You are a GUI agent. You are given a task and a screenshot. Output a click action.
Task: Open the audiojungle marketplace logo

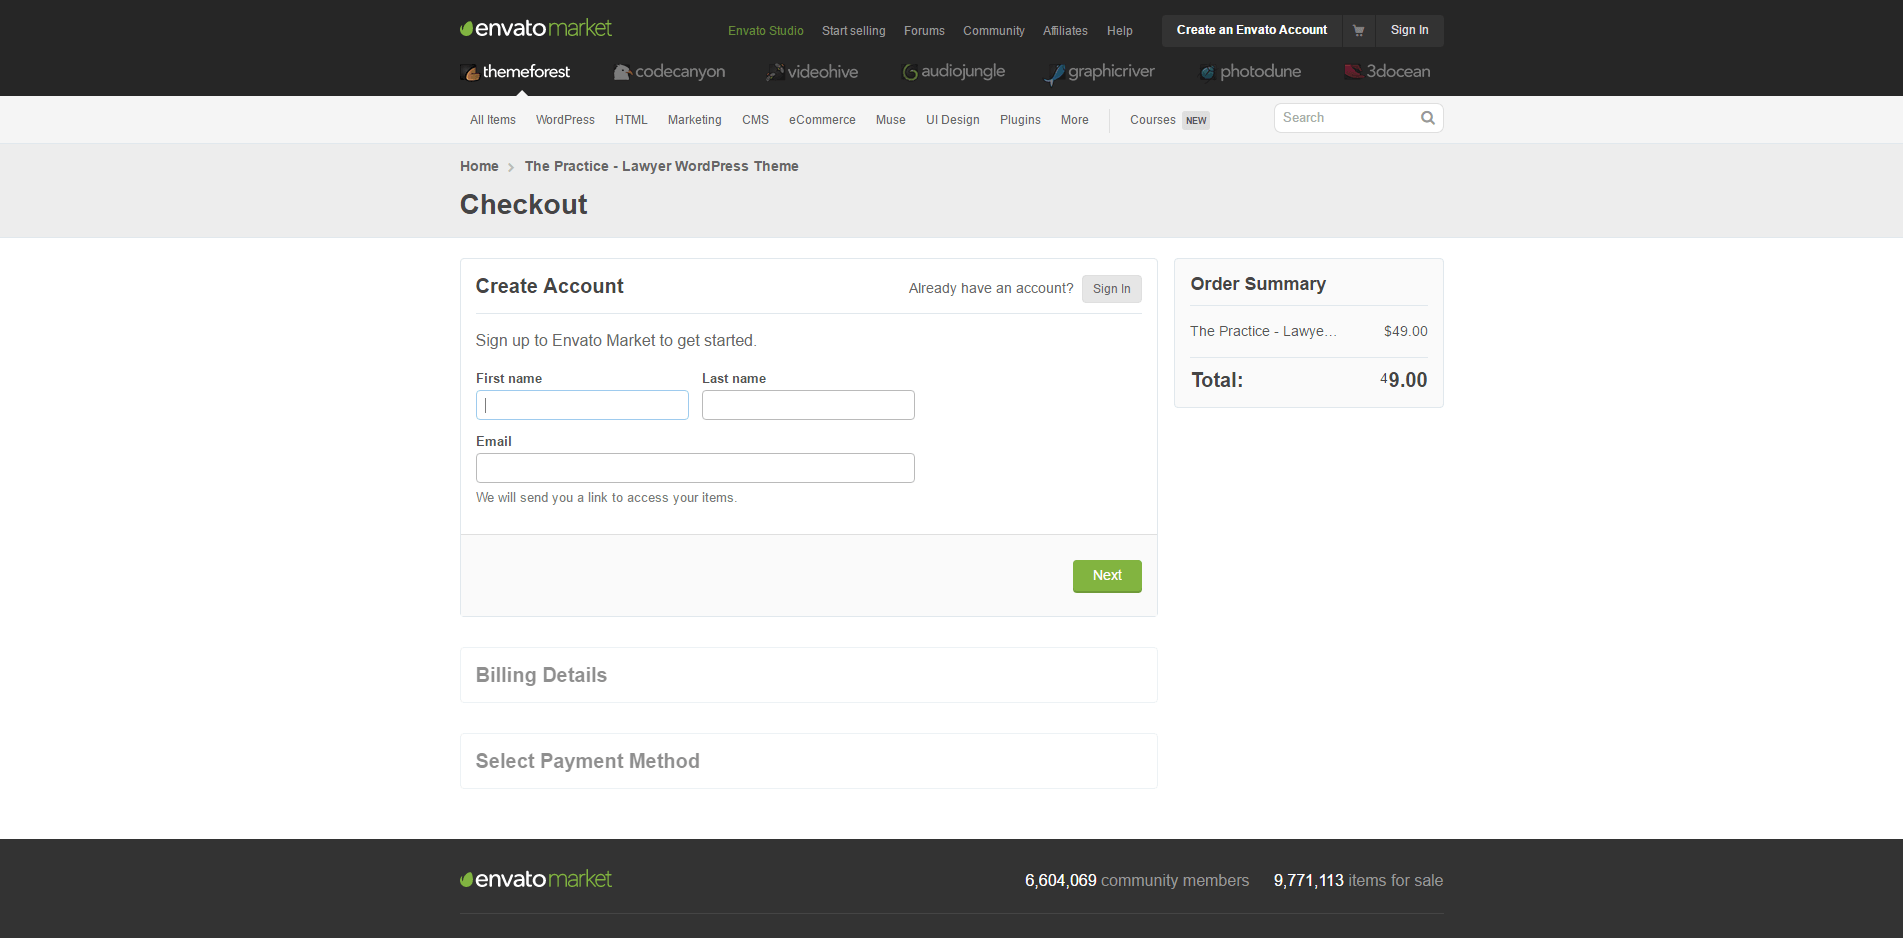tap(954, 72)
